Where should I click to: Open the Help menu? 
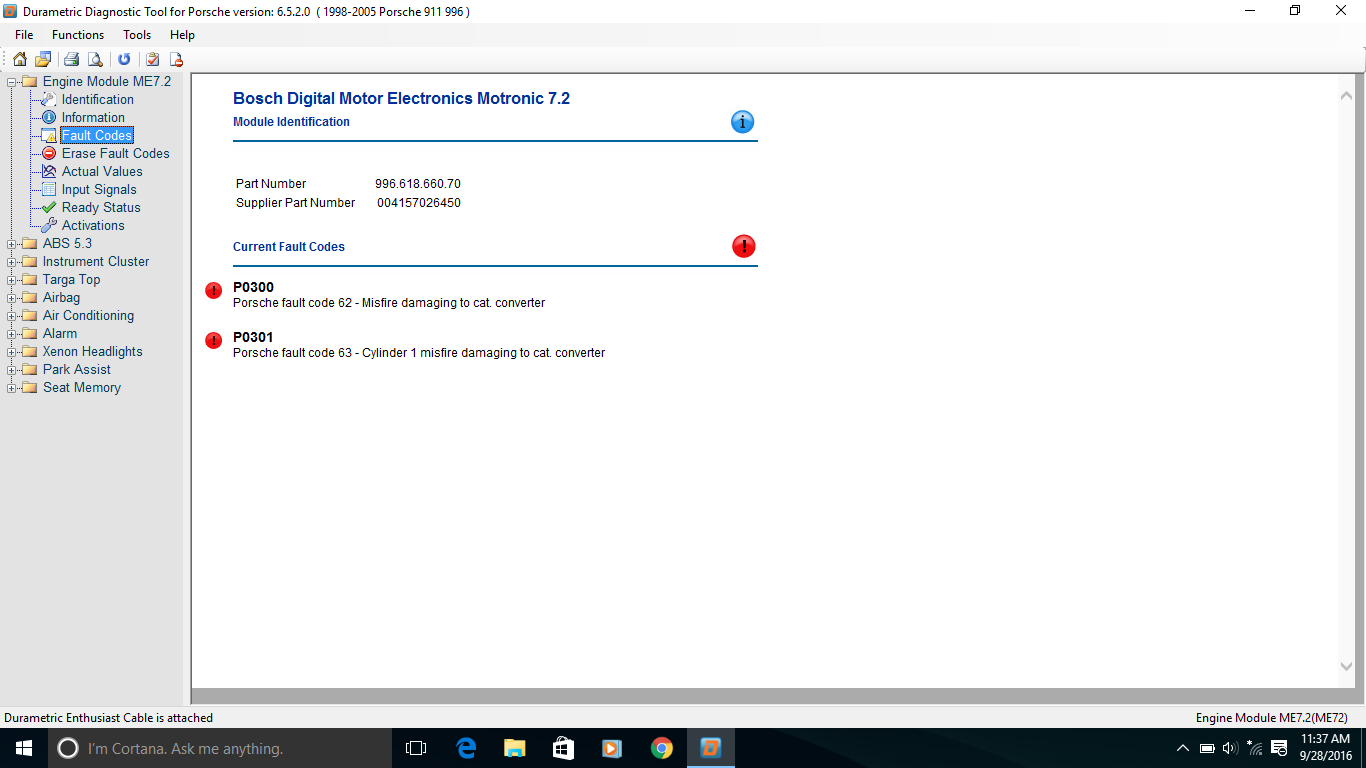(x=182, y=35)
